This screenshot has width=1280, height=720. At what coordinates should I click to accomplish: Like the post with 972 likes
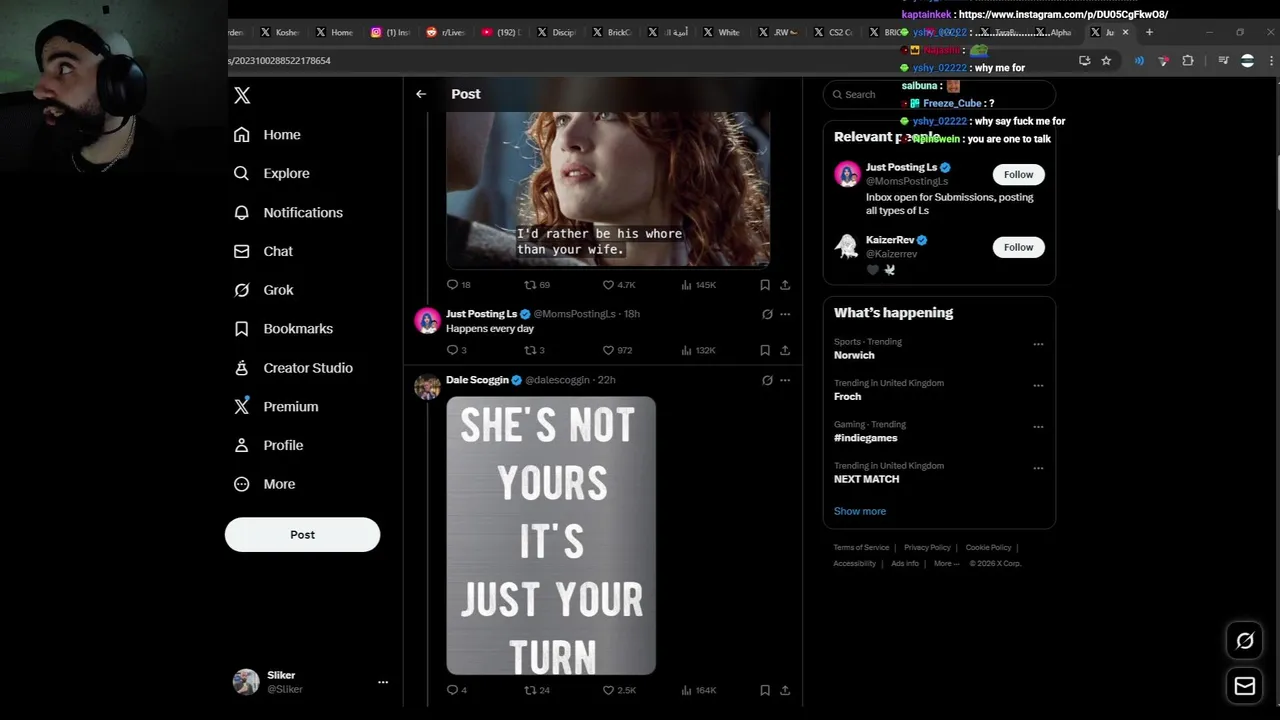617,350
